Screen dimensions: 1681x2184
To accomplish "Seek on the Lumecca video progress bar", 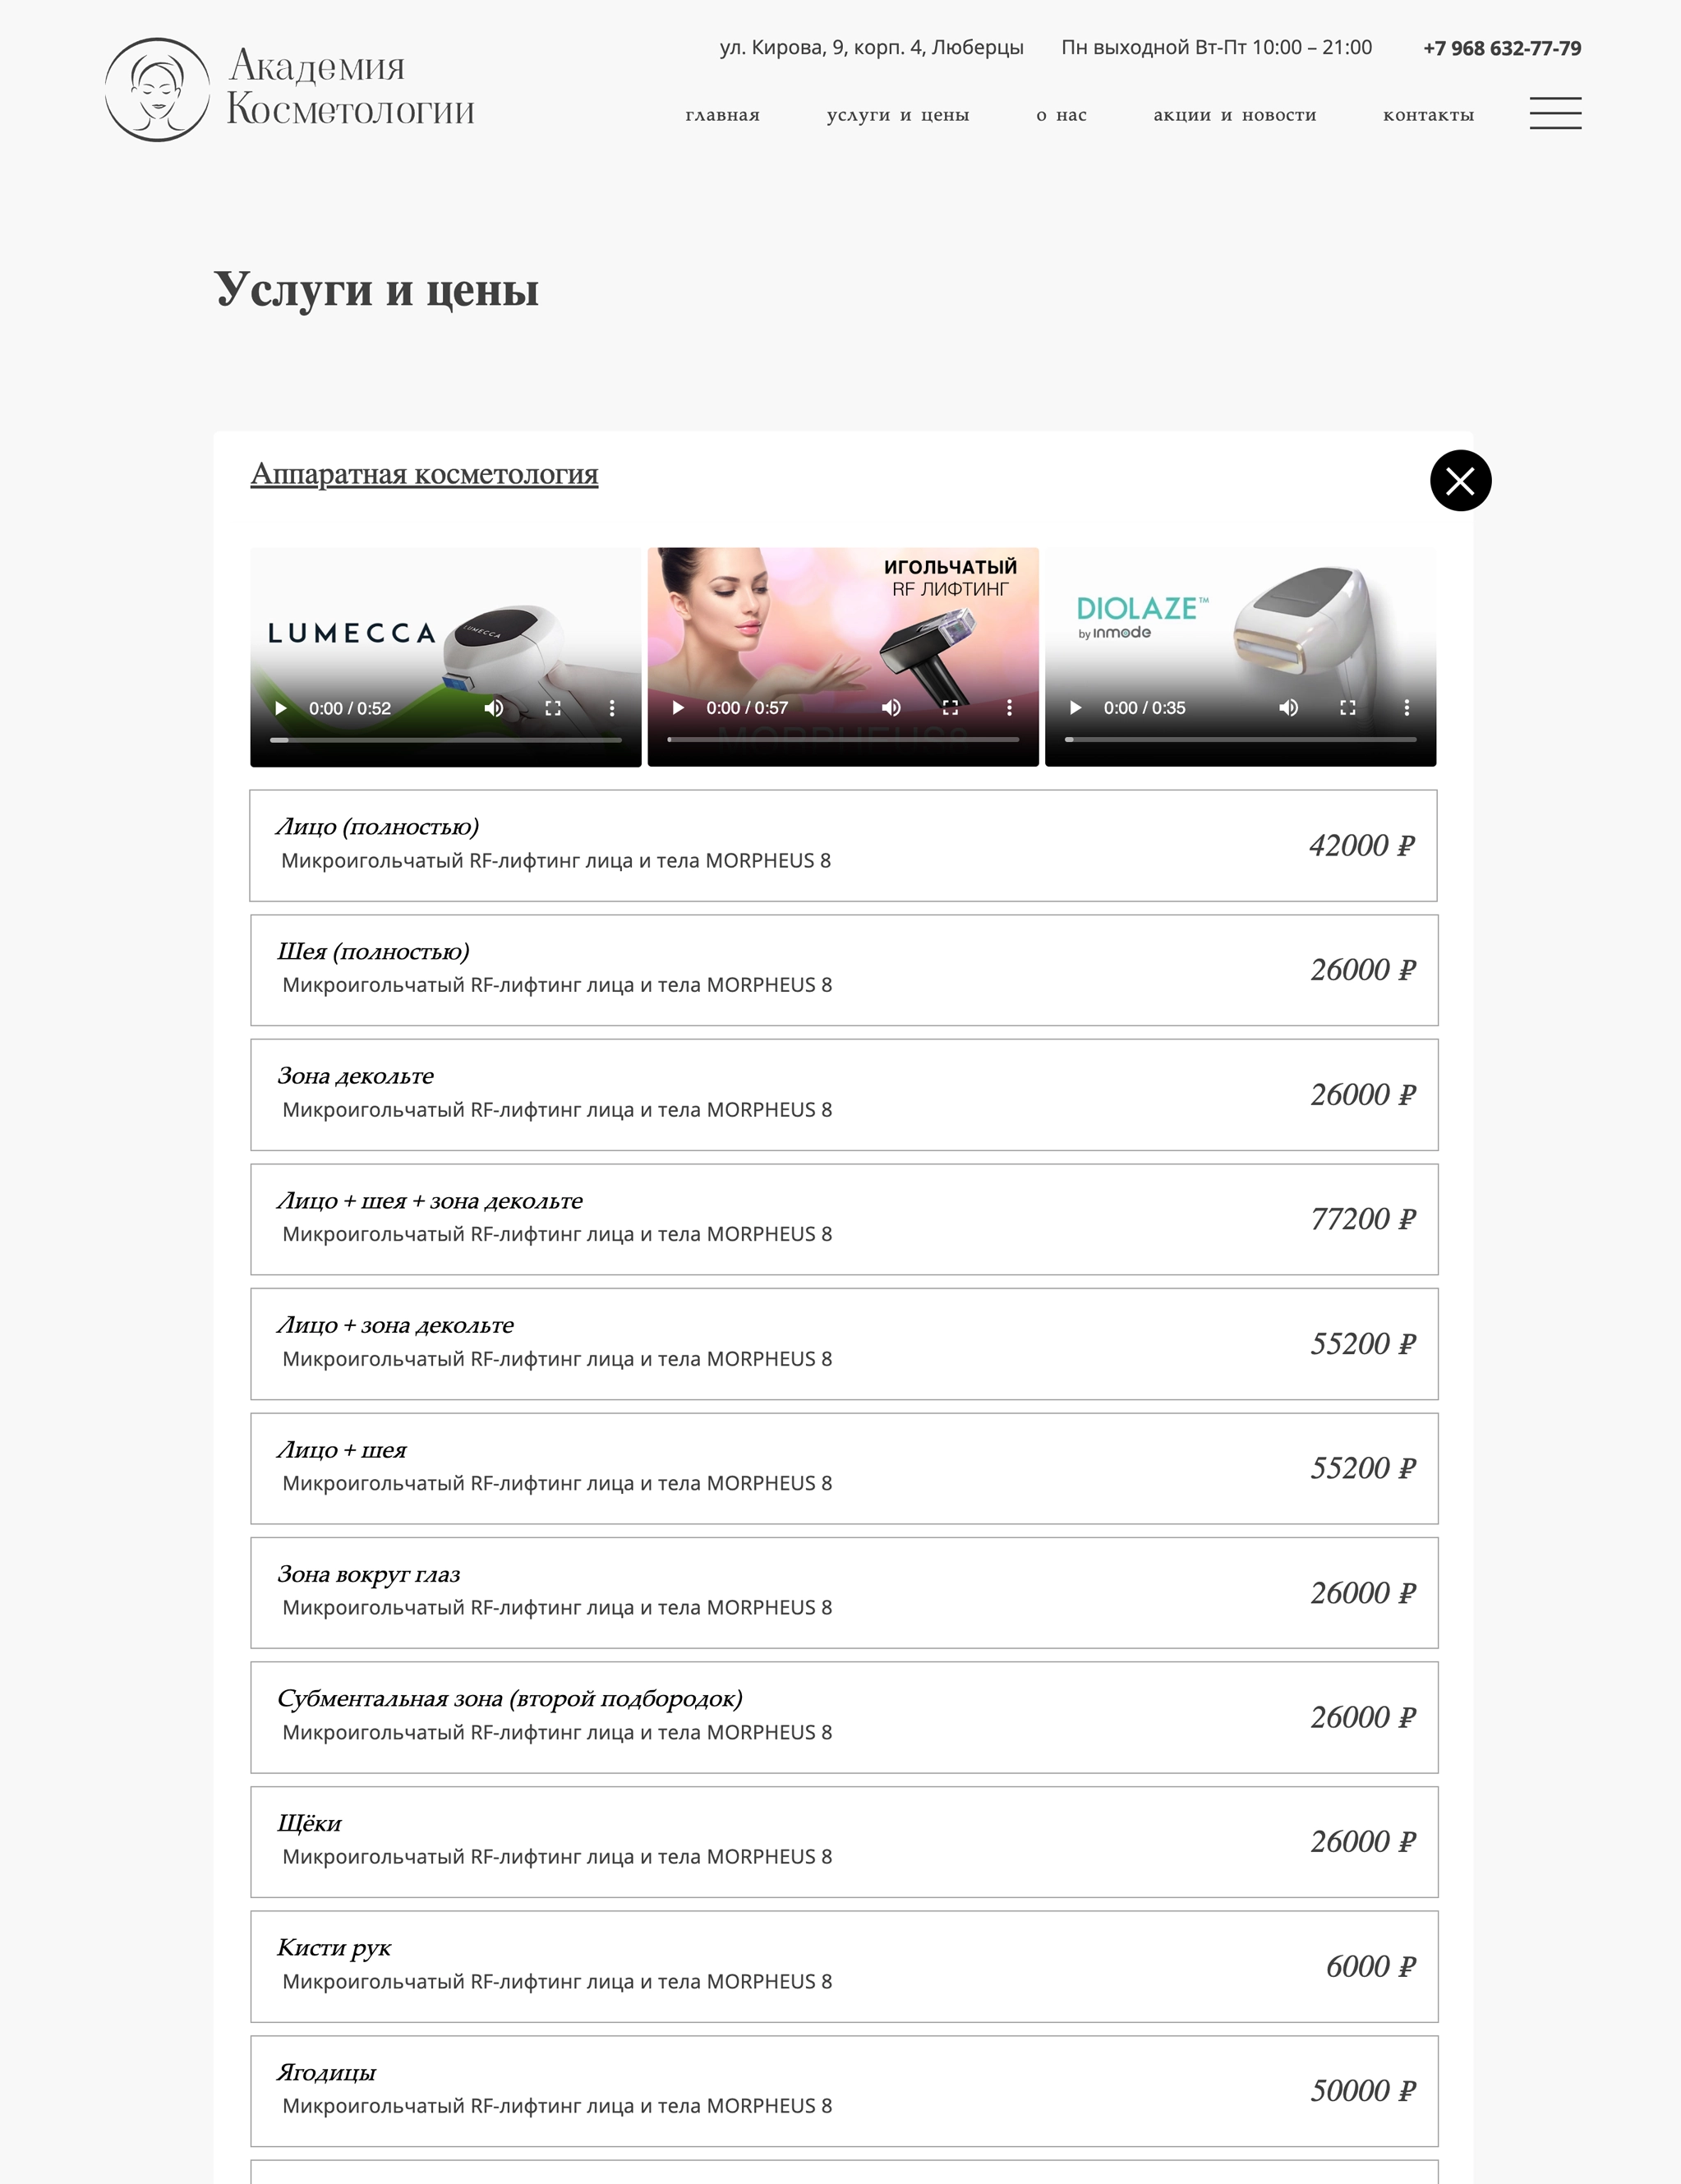I will 445,740.
